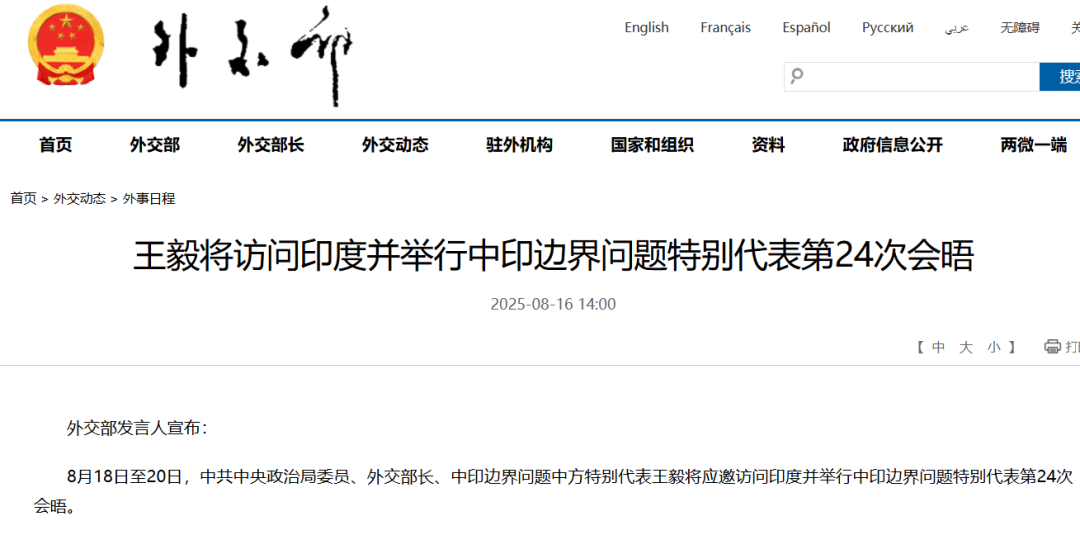Screen dimensions: 1080x535
Task: Click the publish date 2025-08-16 14:00
Action: (x=553, y=304)
